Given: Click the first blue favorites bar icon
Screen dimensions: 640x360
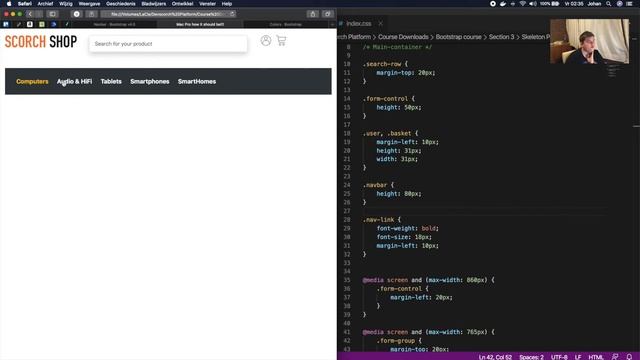Looking at the screenshot, I should [x=6, y=24].
